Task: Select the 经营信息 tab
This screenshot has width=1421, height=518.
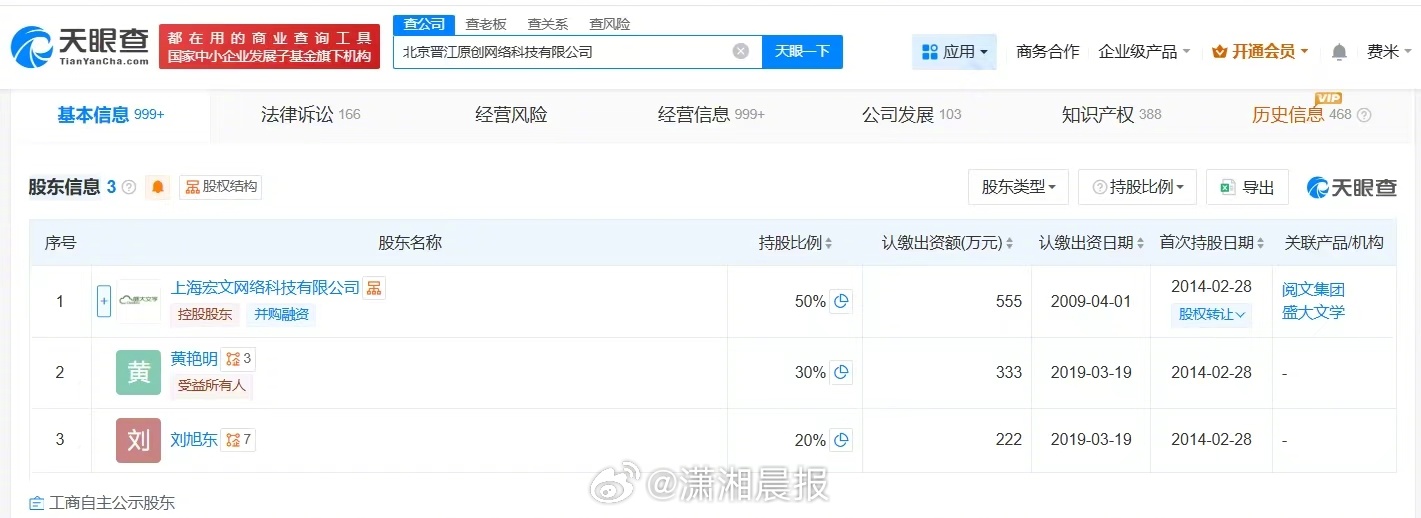Action: coord(711,115)
